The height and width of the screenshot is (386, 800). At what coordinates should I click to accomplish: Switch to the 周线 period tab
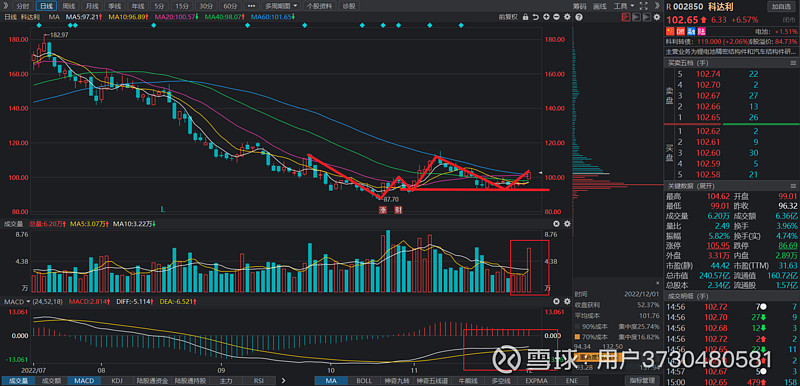pyautogui.click(x=69, y=6)
